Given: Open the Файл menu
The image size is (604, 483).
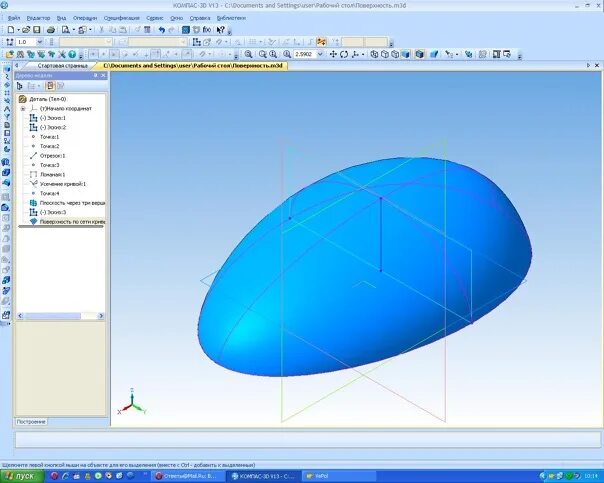Looking at the screenshot, I should tap(14, 18).
